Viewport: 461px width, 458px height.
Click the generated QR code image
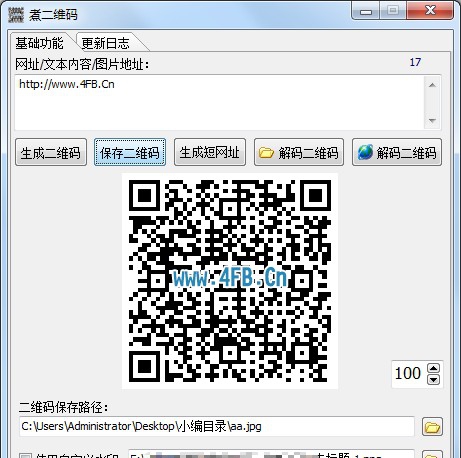[x=230, y=281]
